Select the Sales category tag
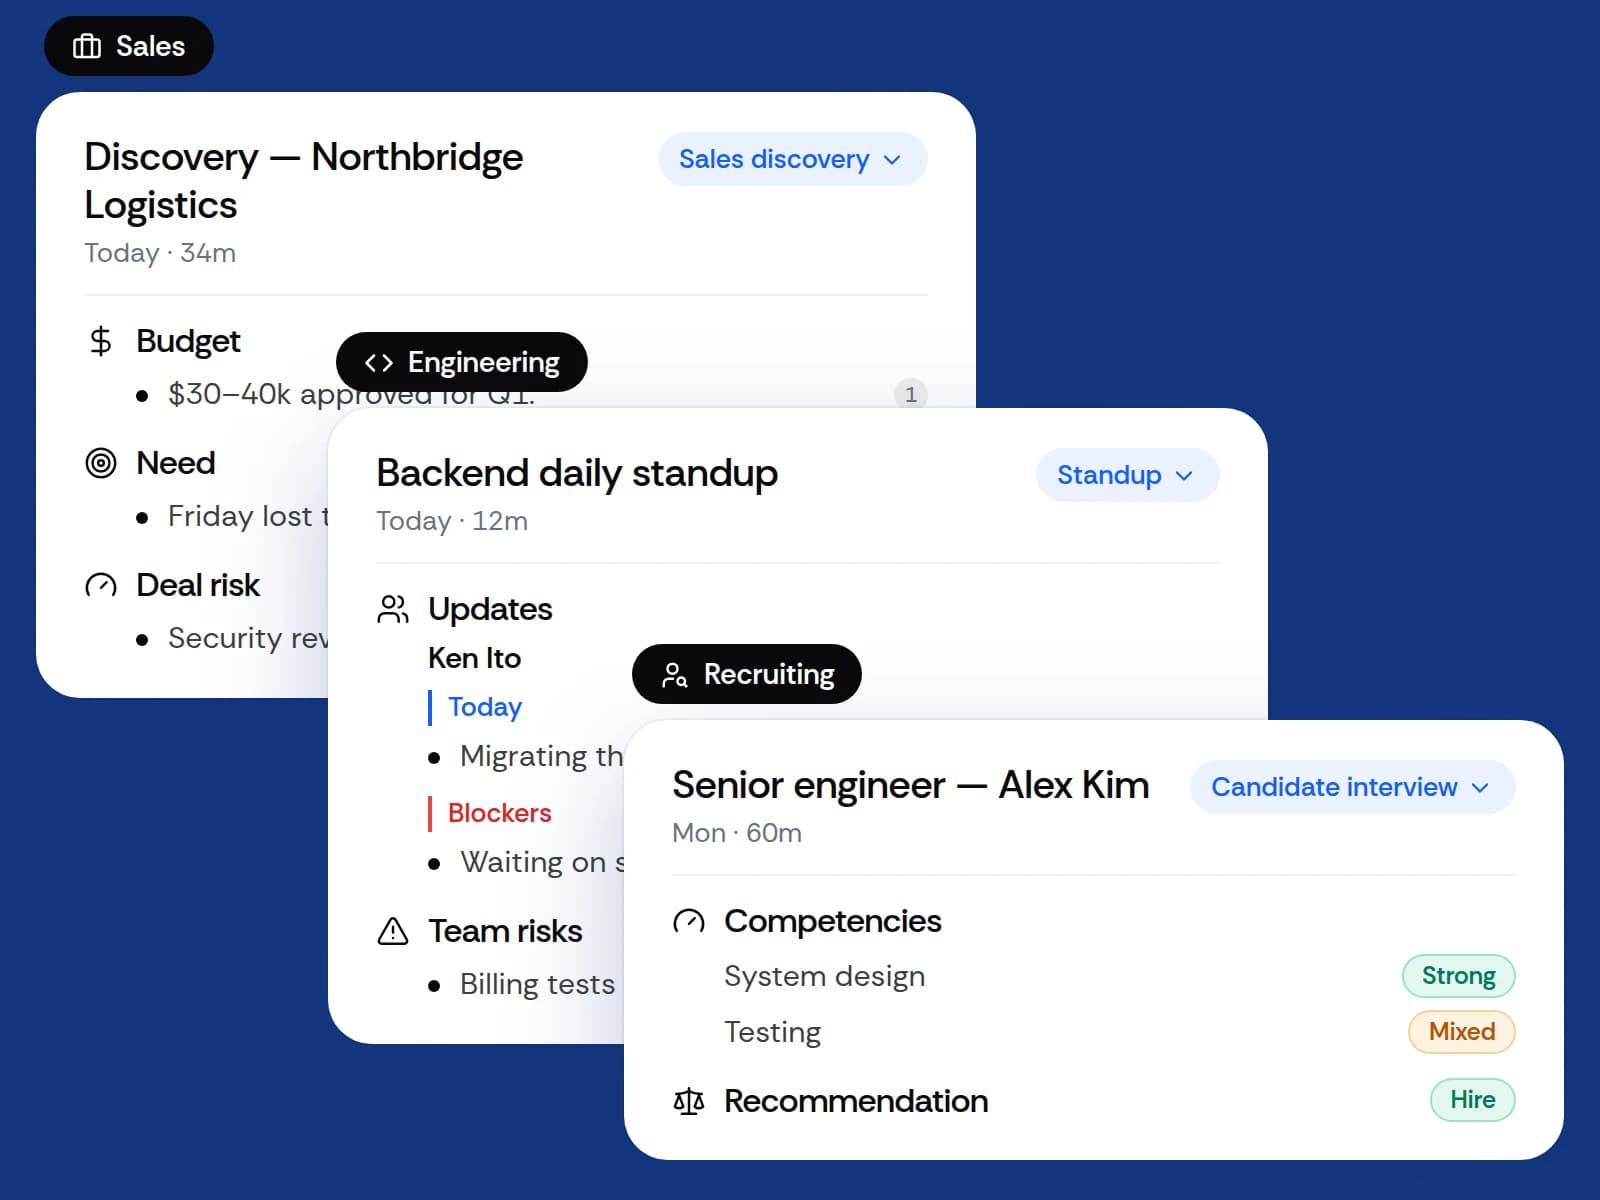 (x=129, y=46)
